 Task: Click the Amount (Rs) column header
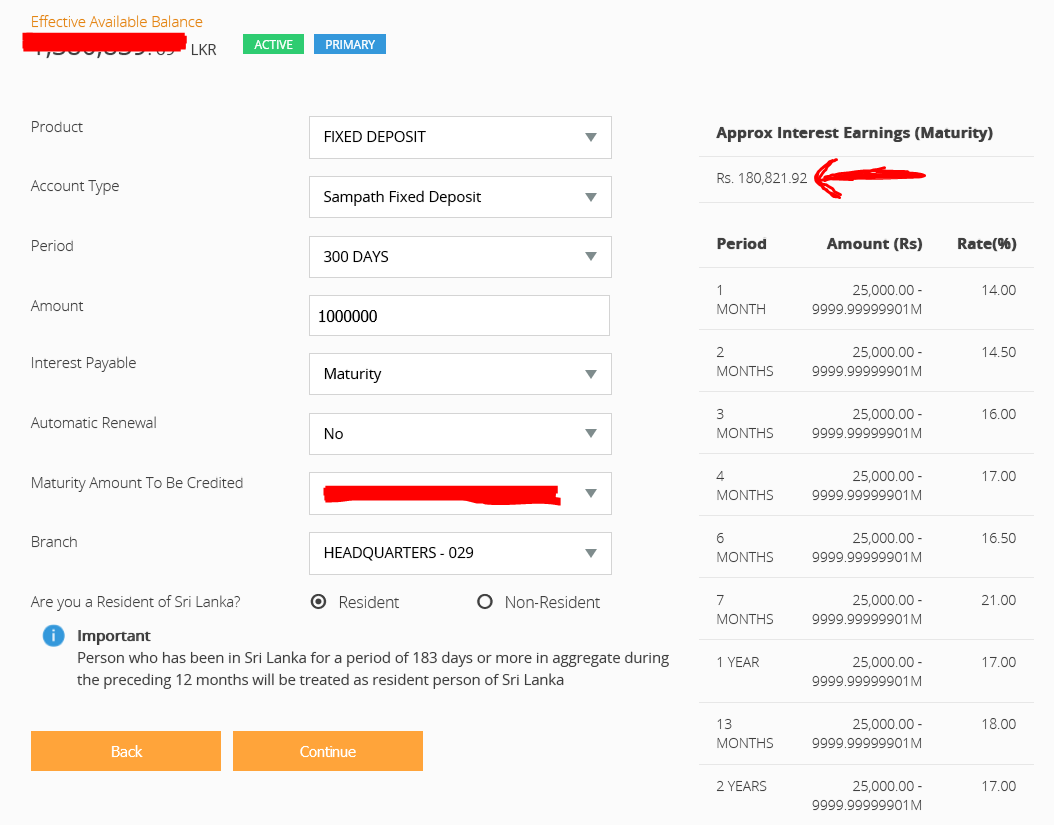[874, 244]
